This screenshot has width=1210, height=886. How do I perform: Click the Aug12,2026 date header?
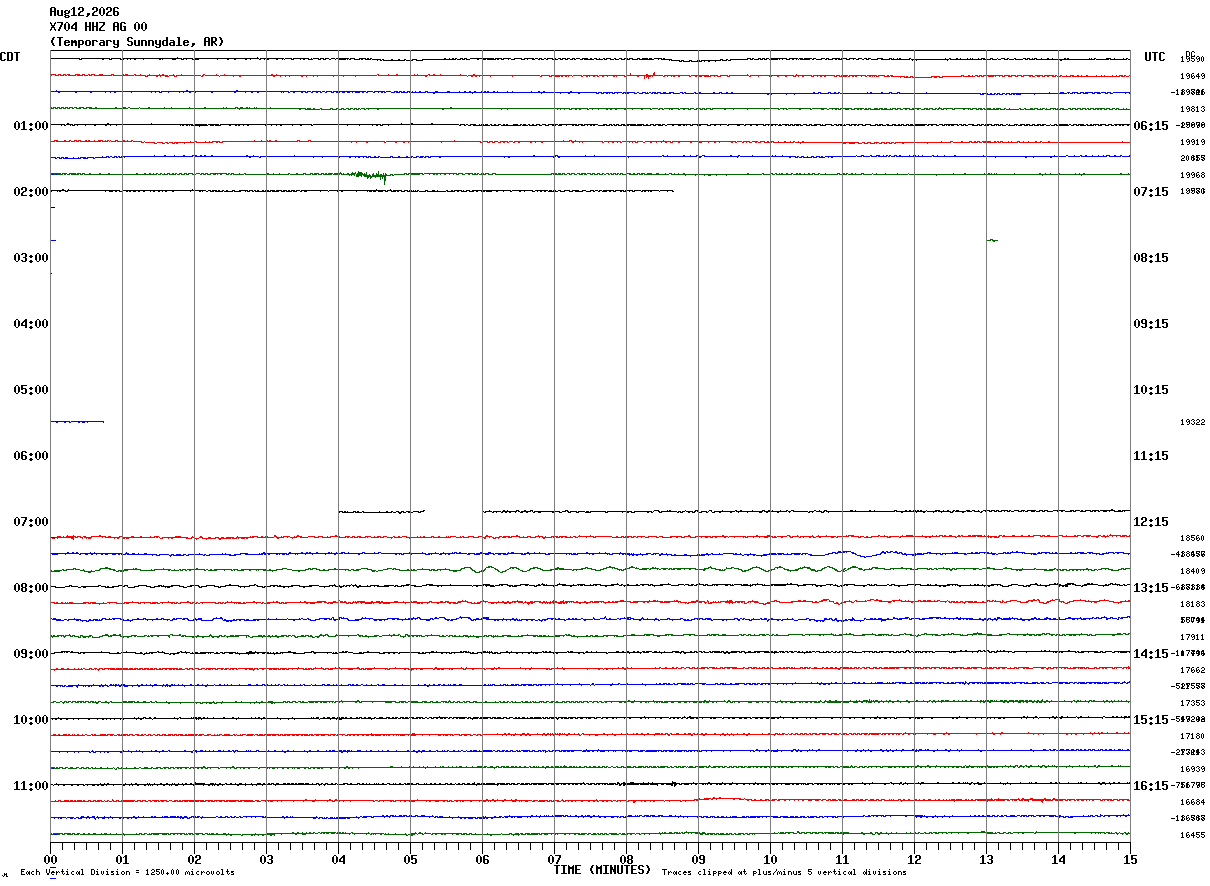[x=84, y=12]
